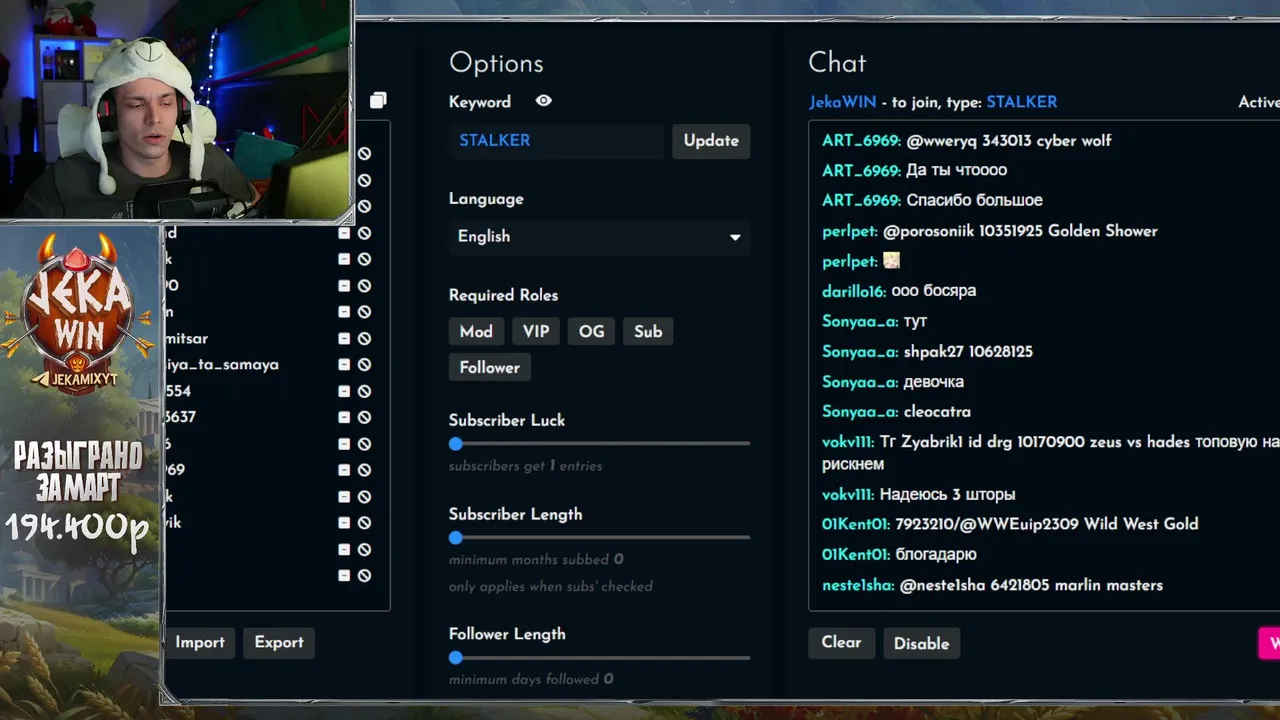1280x720 pixels.
Task: Toggle the Mod required role
Action: pyautogui.click(x=476, y=332)
